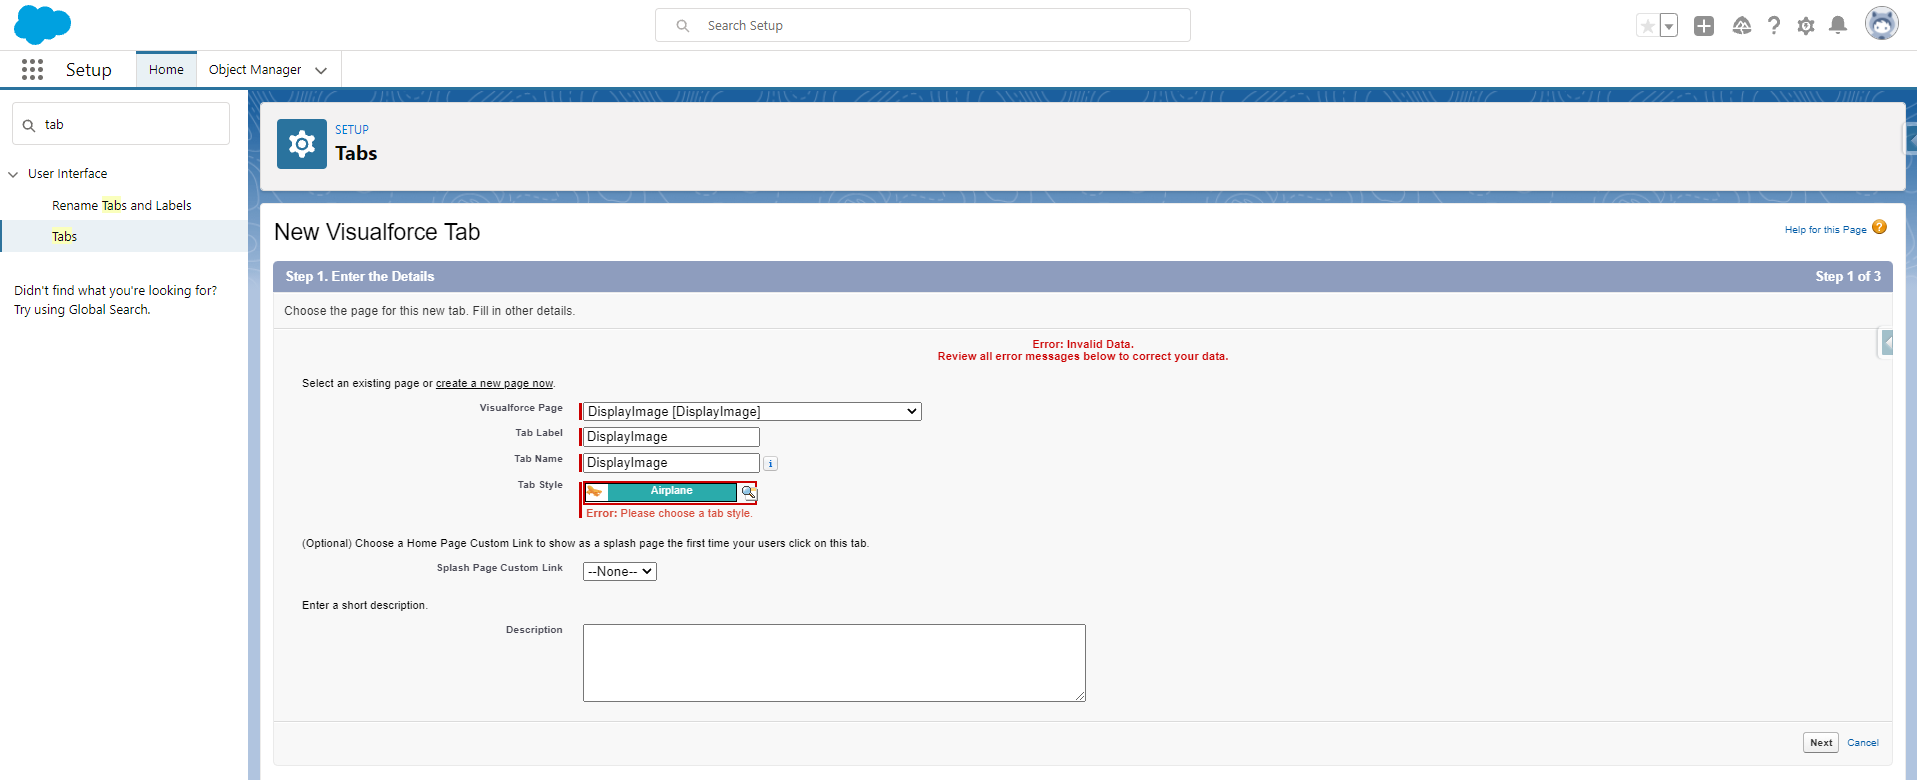Open the setup gear menu icon
The width and height of the screenshot is (1917, 780).
1806,26
